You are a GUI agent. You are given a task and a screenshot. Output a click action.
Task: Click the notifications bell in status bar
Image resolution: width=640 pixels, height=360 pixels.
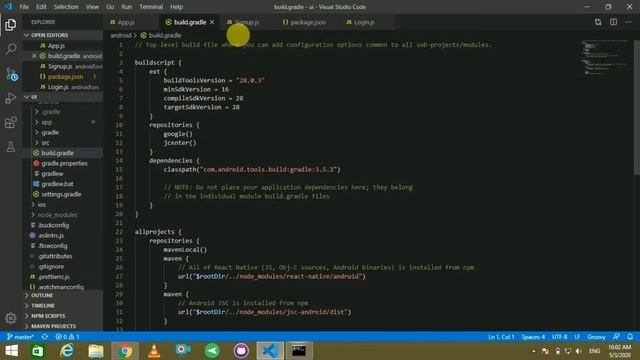coord(630,337)
